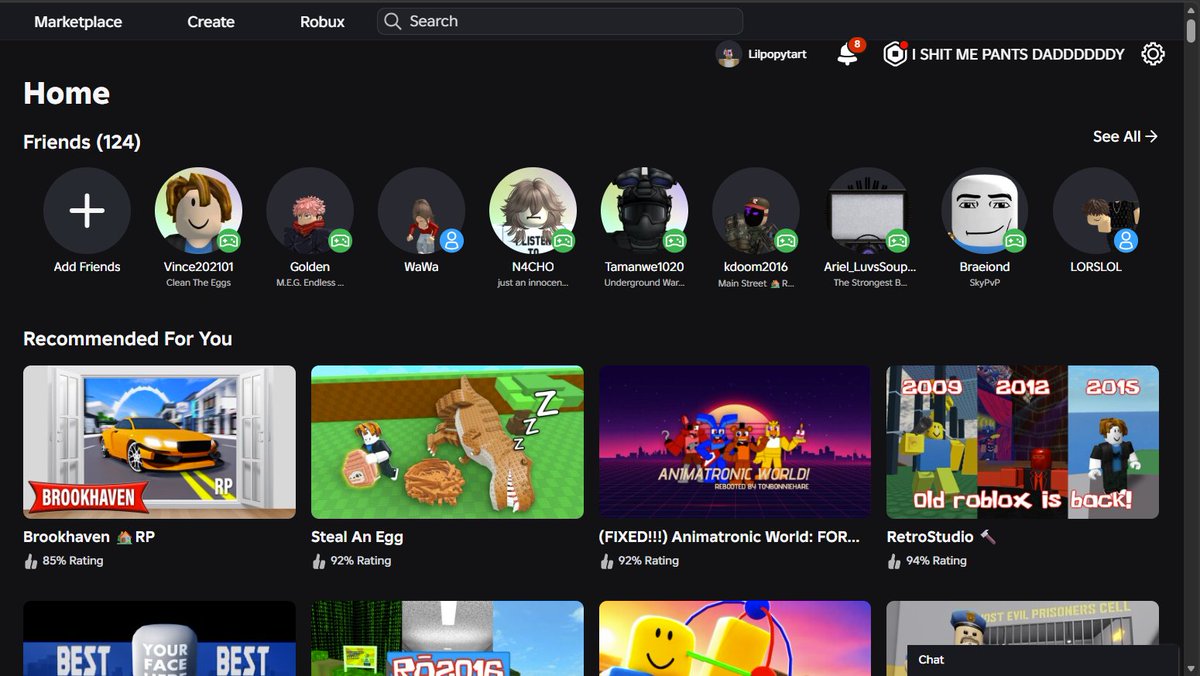
Task: Click the Lilpopytart profile avatar
Action: coord(729,54)
